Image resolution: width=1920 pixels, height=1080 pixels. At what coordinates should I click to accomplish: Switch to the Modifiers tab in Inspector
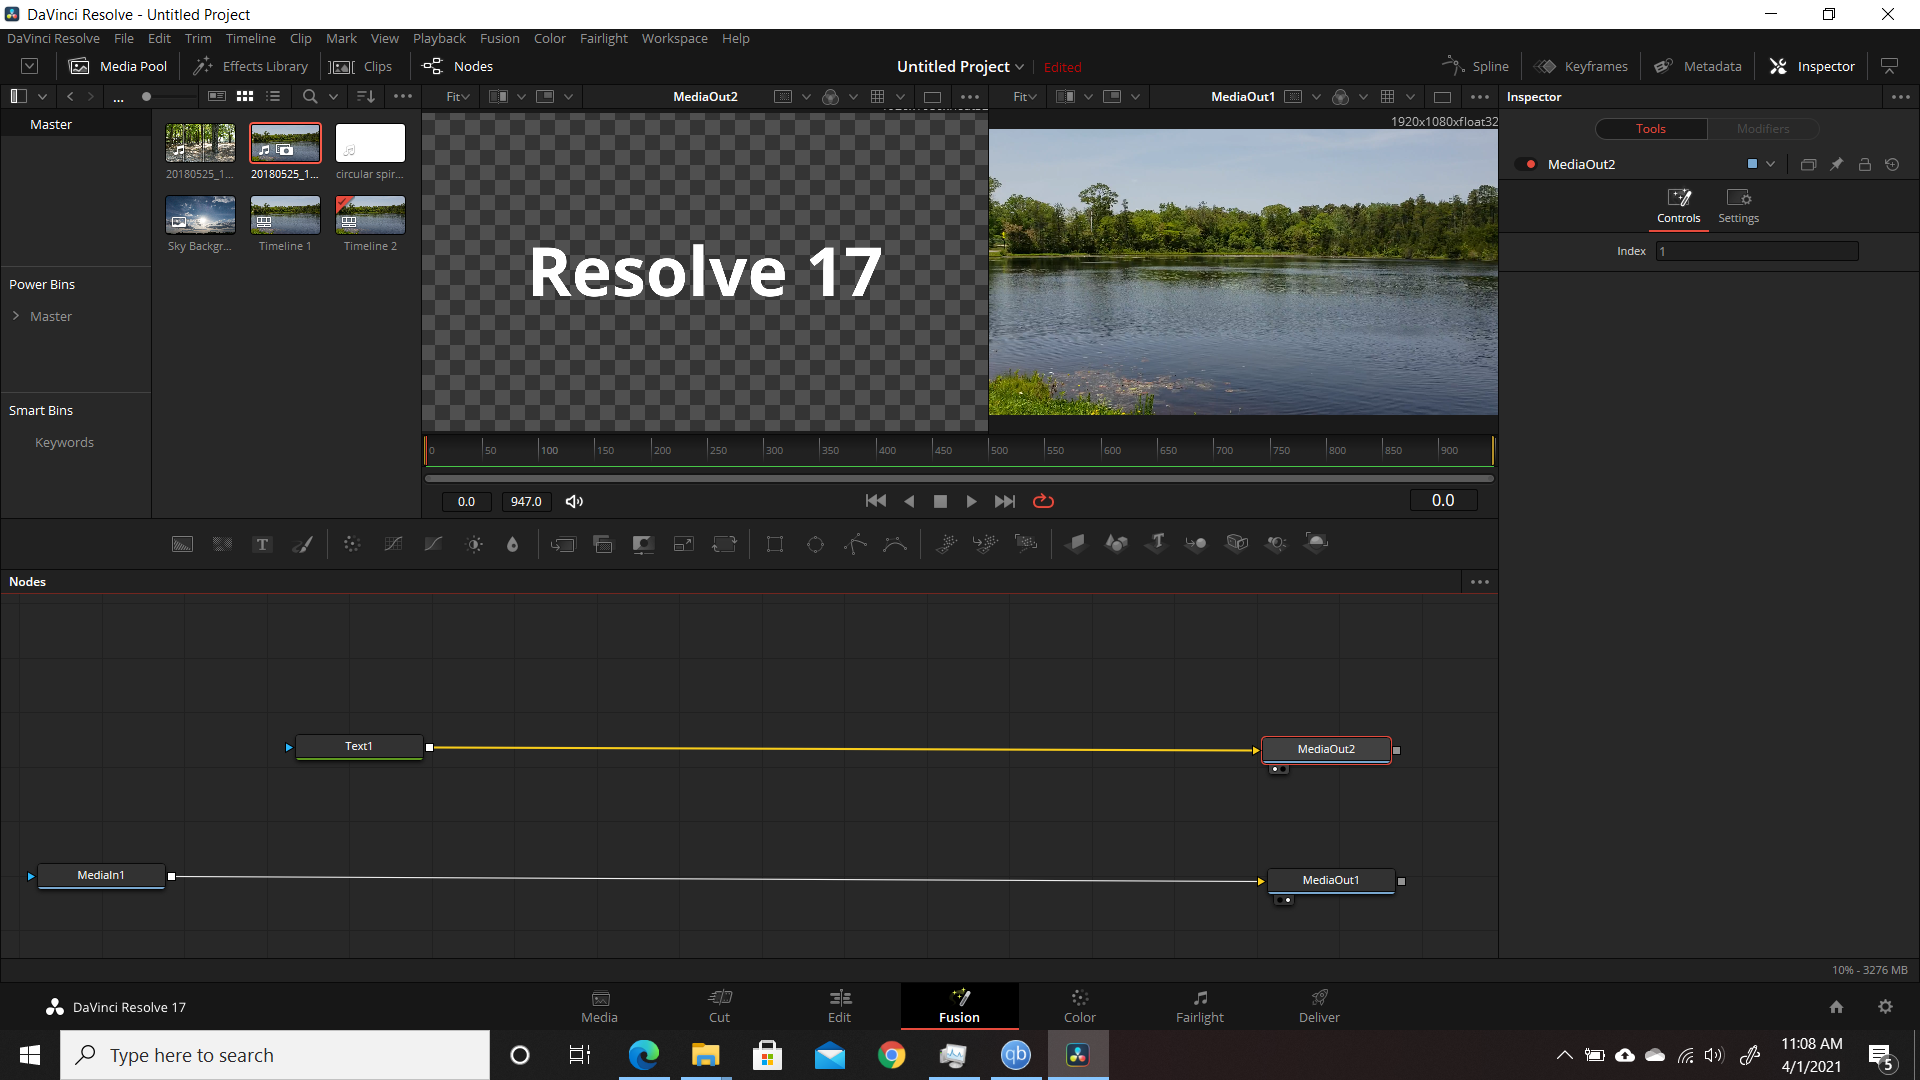(x=1763, y=129)
